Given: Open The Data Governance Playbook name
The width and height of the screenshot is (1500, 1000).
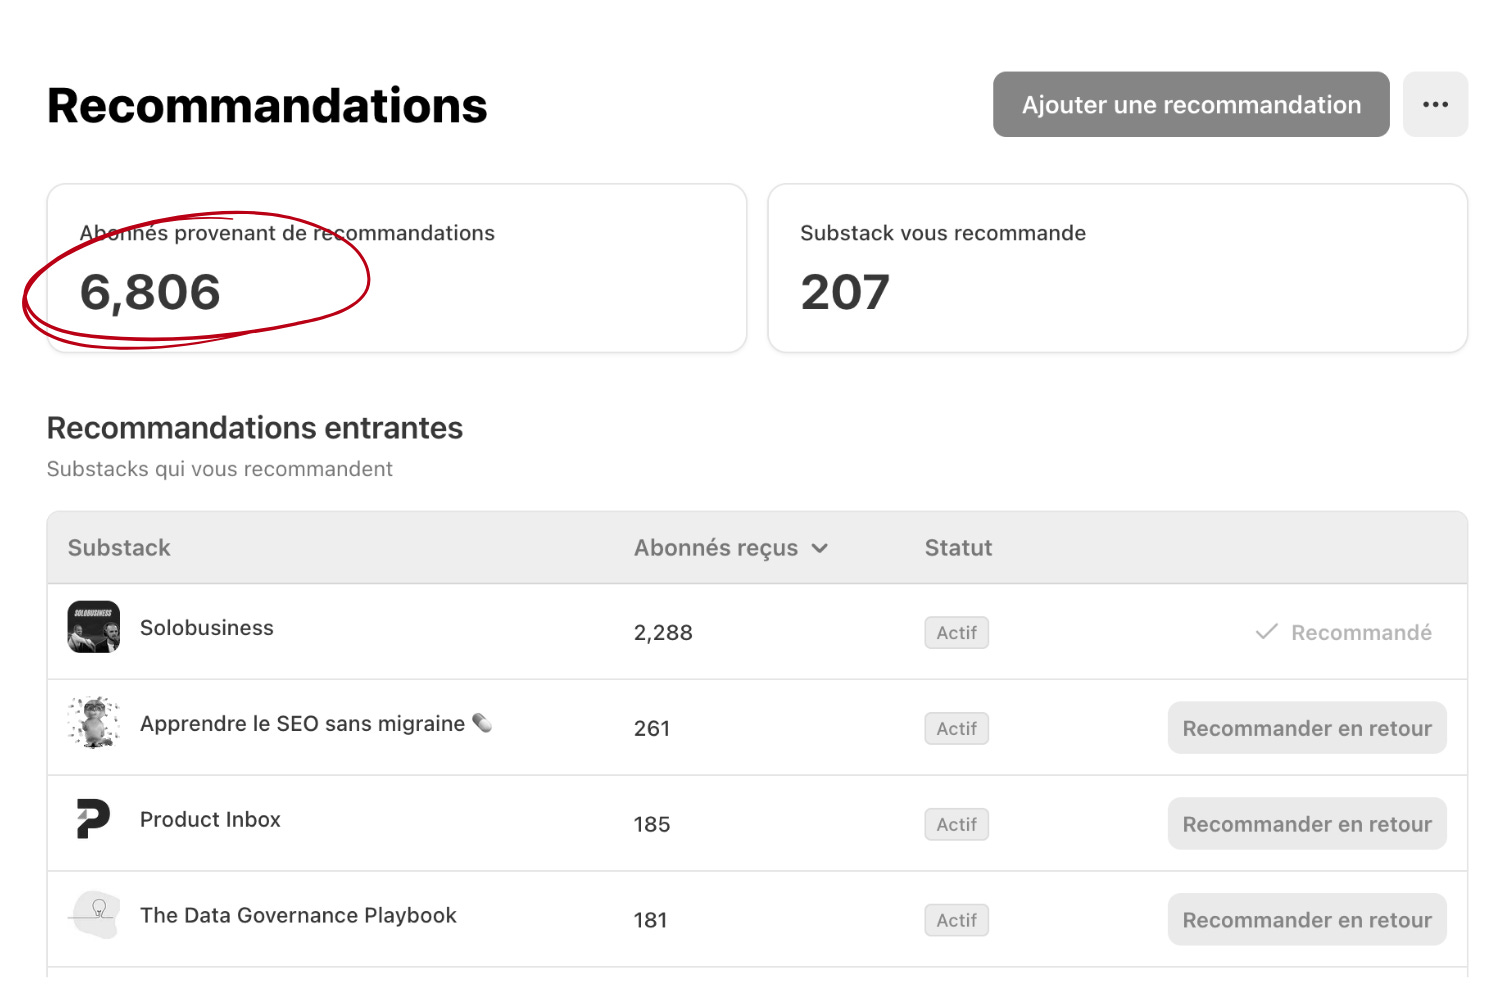Looking at the screenshot, I should coord(298,916).
